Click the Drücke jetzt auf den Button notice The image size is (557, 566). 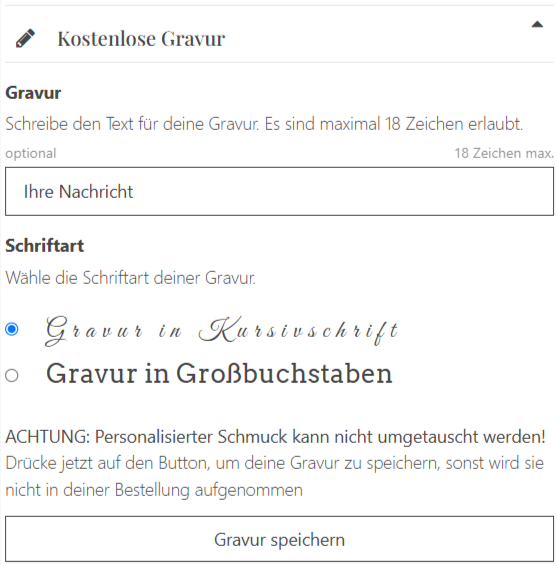[x=274, y=464]
